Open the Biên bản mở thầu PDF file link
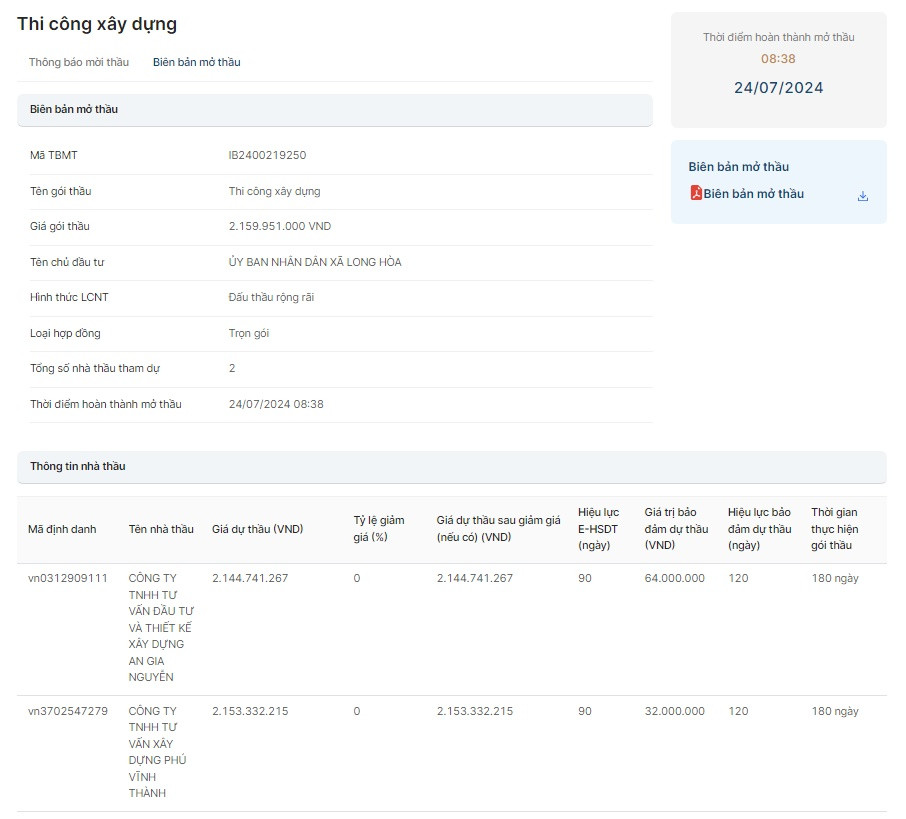Screen dimensions: 906x819 pyautogui.click(x=753, y=194)
